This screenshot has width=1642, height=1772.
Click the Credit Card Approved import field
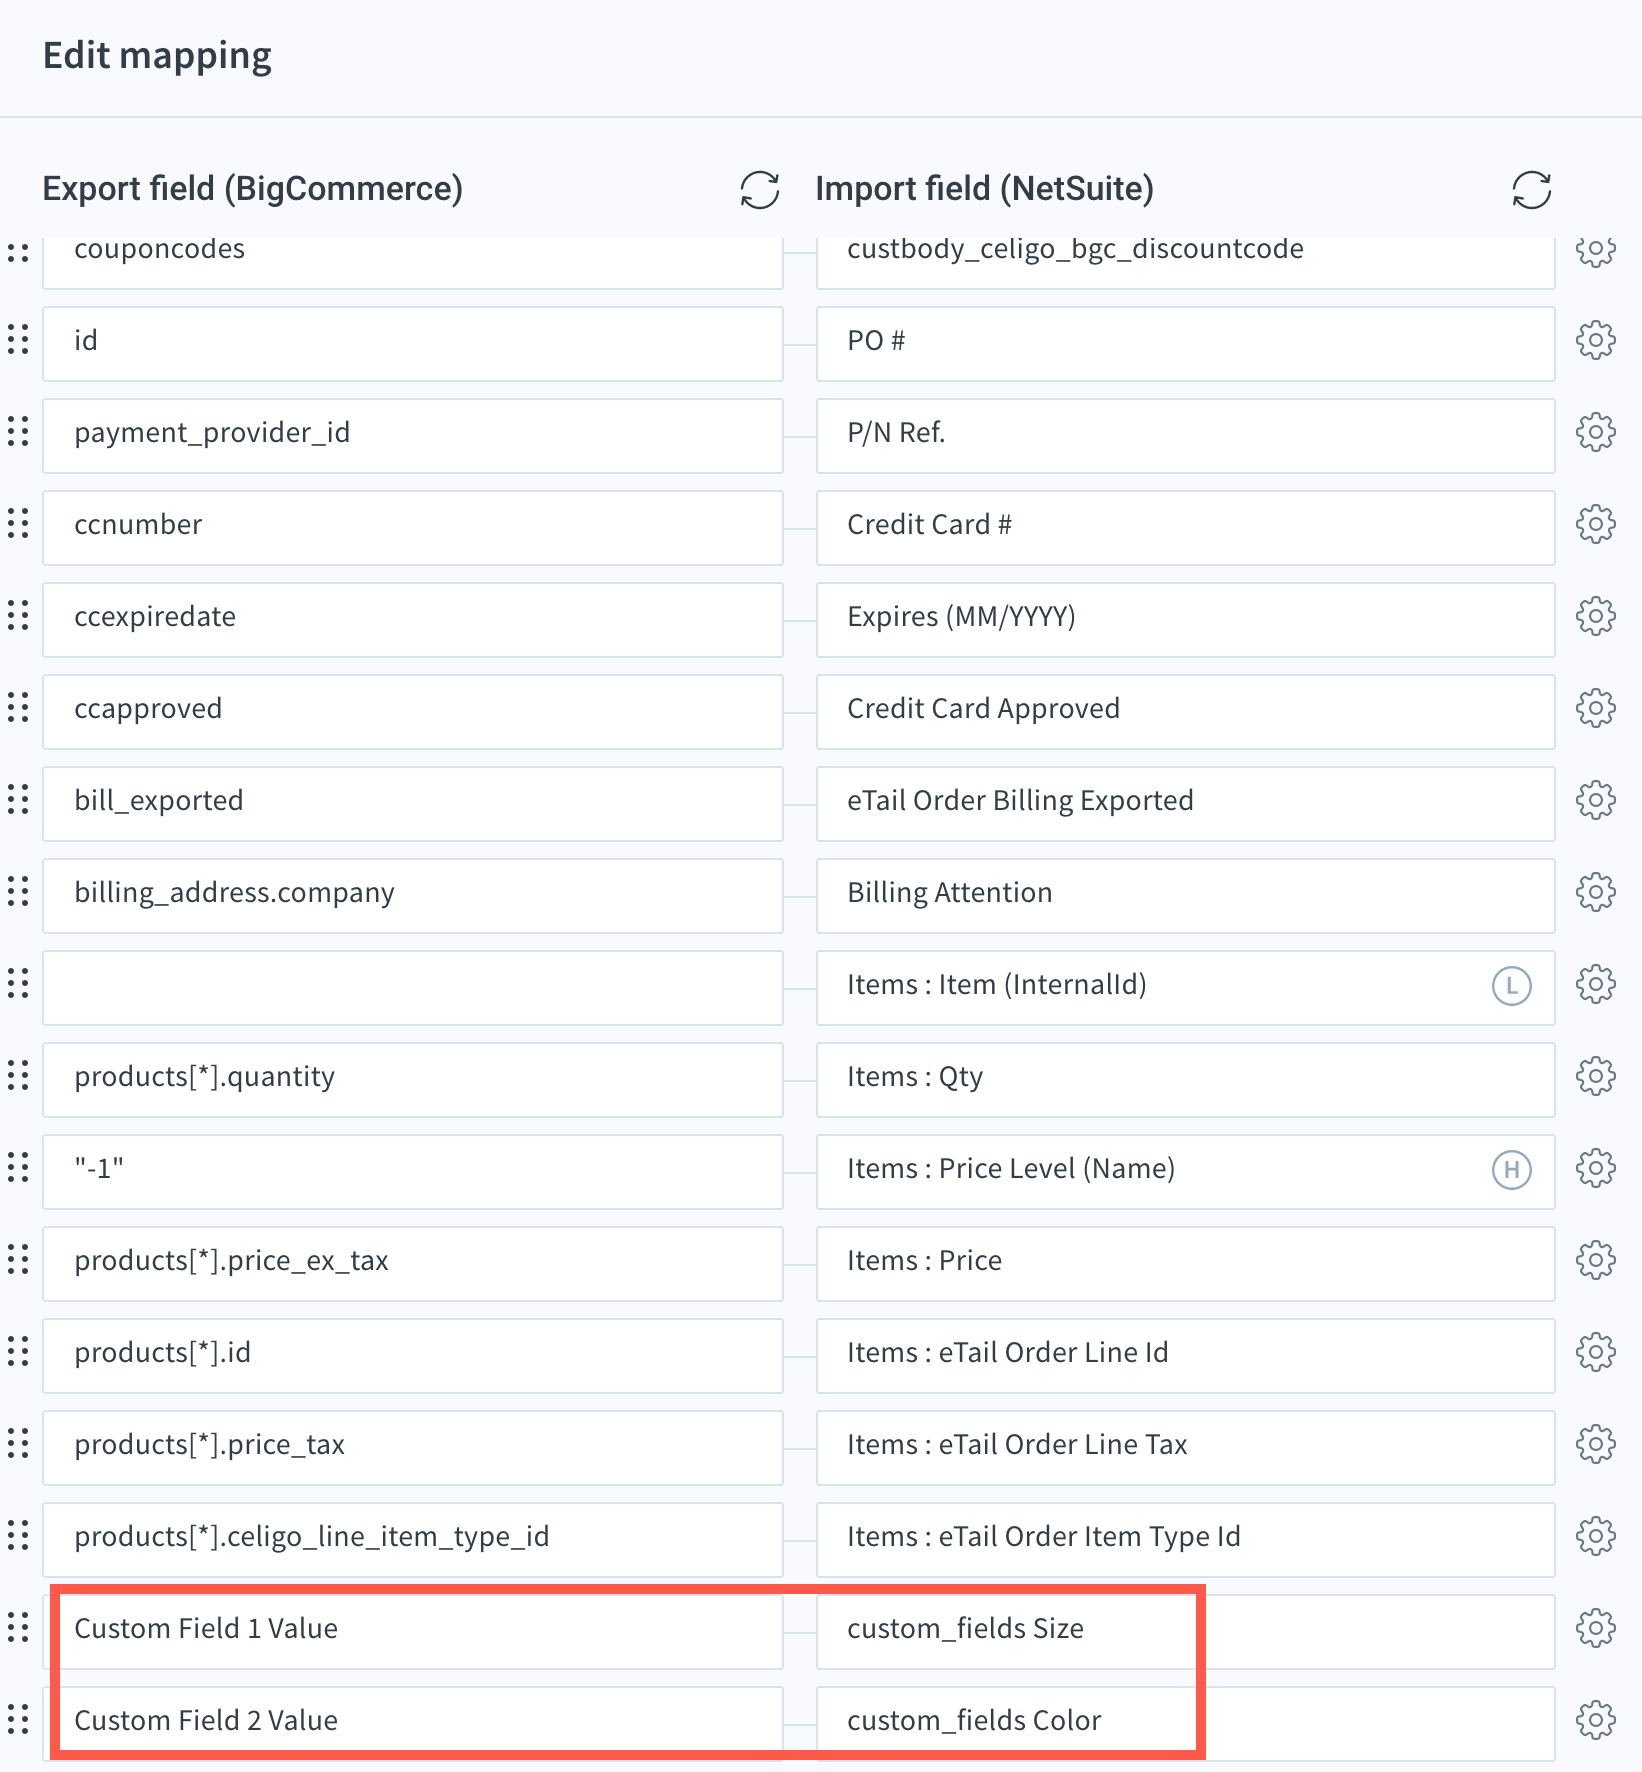pos(1185,712)
